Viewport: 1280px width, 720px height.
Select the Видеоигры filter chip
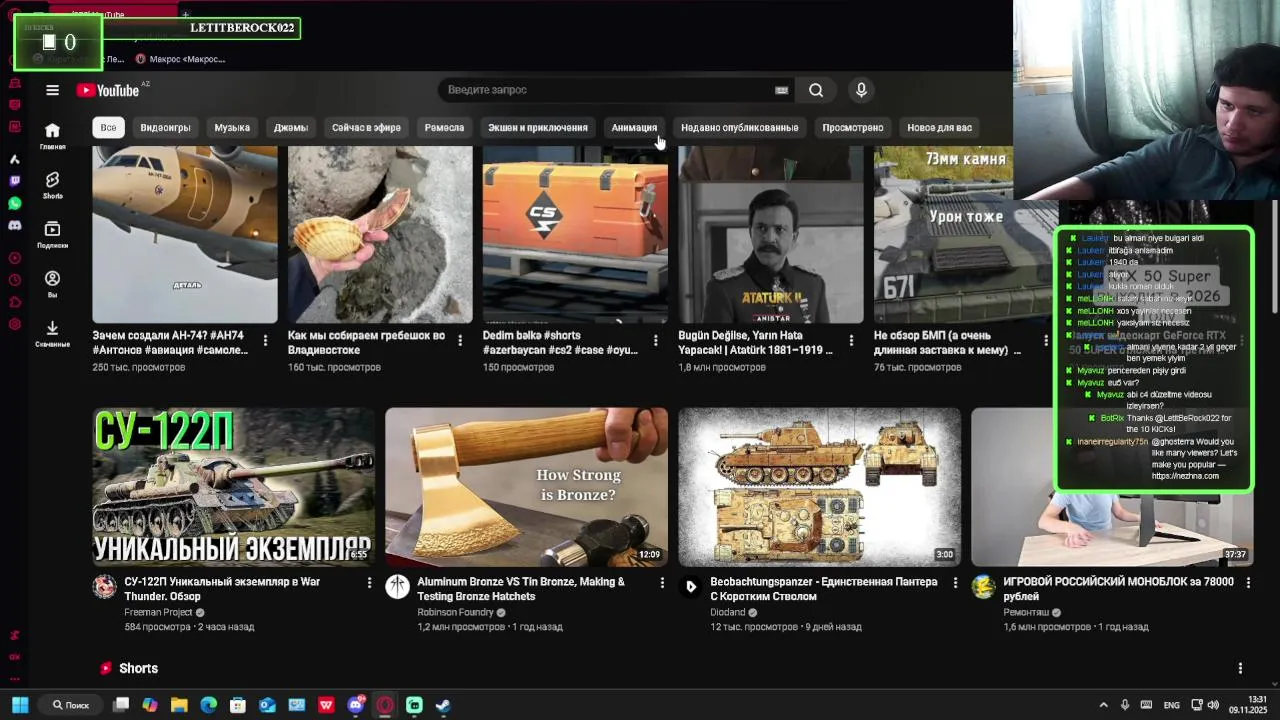(165, 127)
